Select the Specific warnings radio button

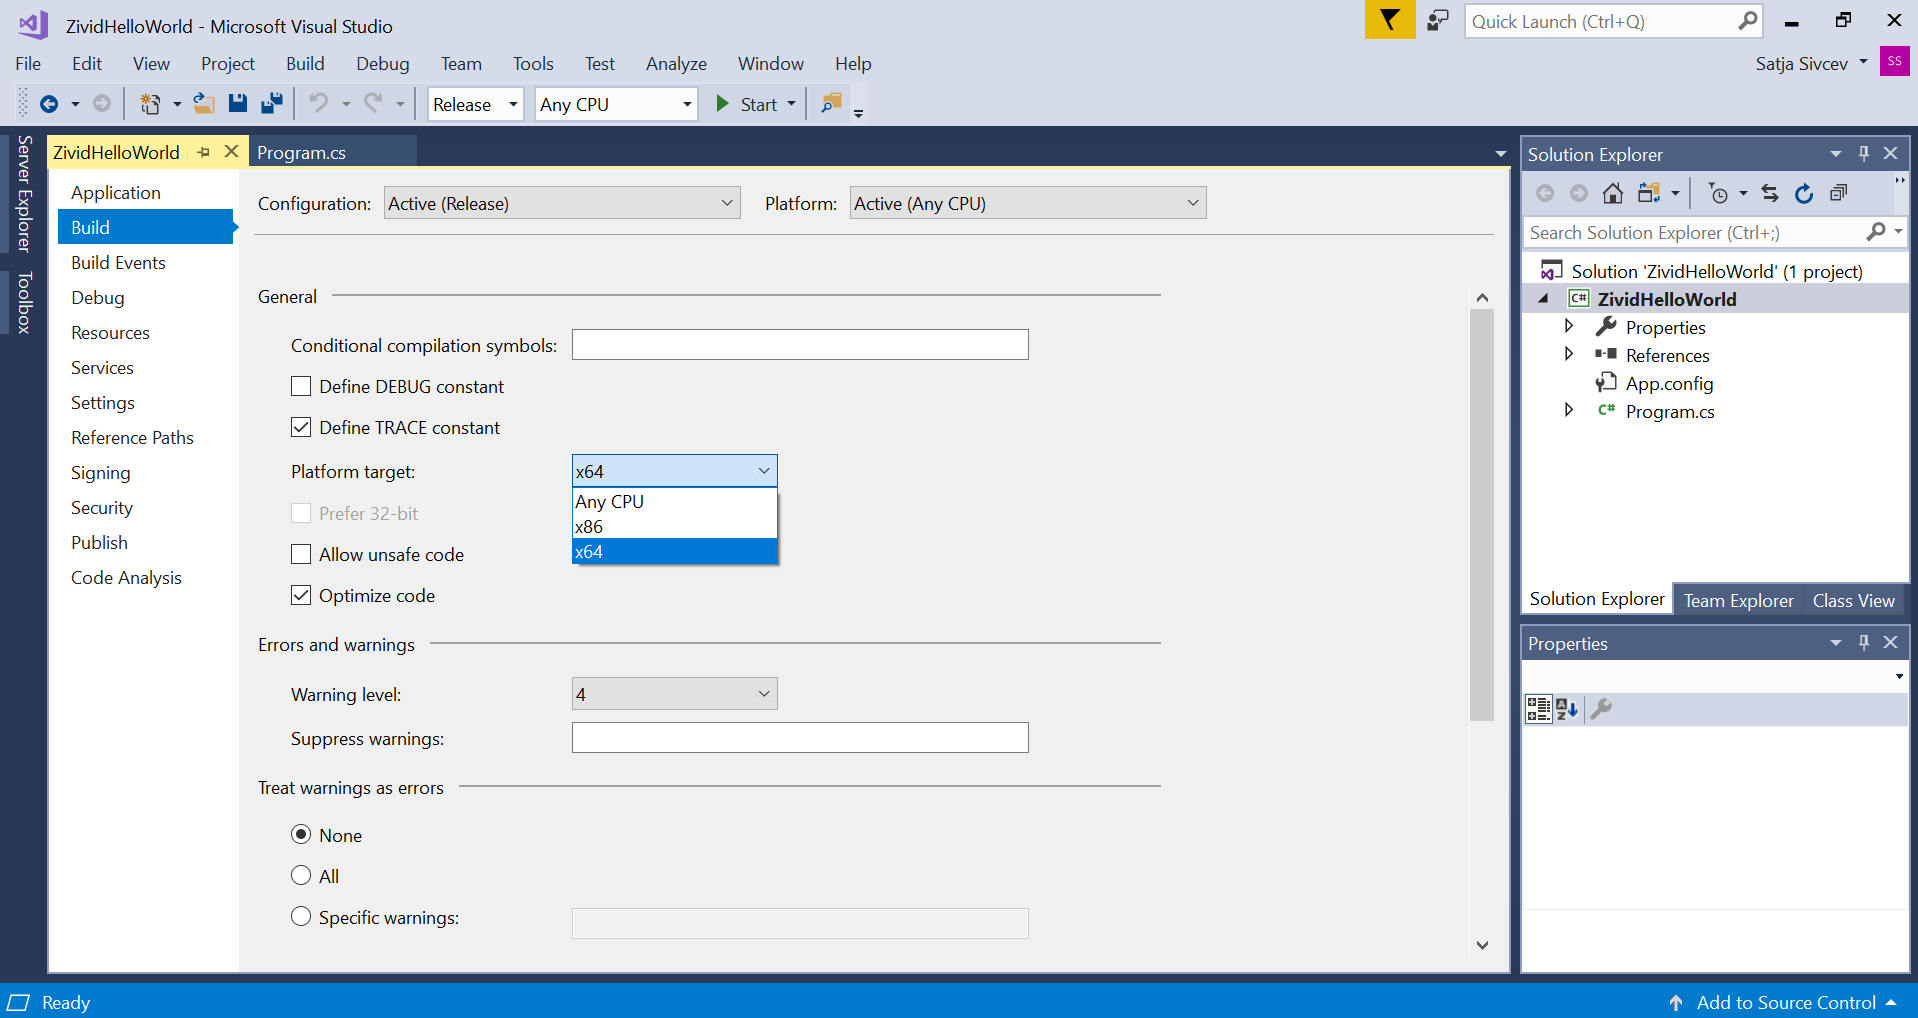(301, 916)
